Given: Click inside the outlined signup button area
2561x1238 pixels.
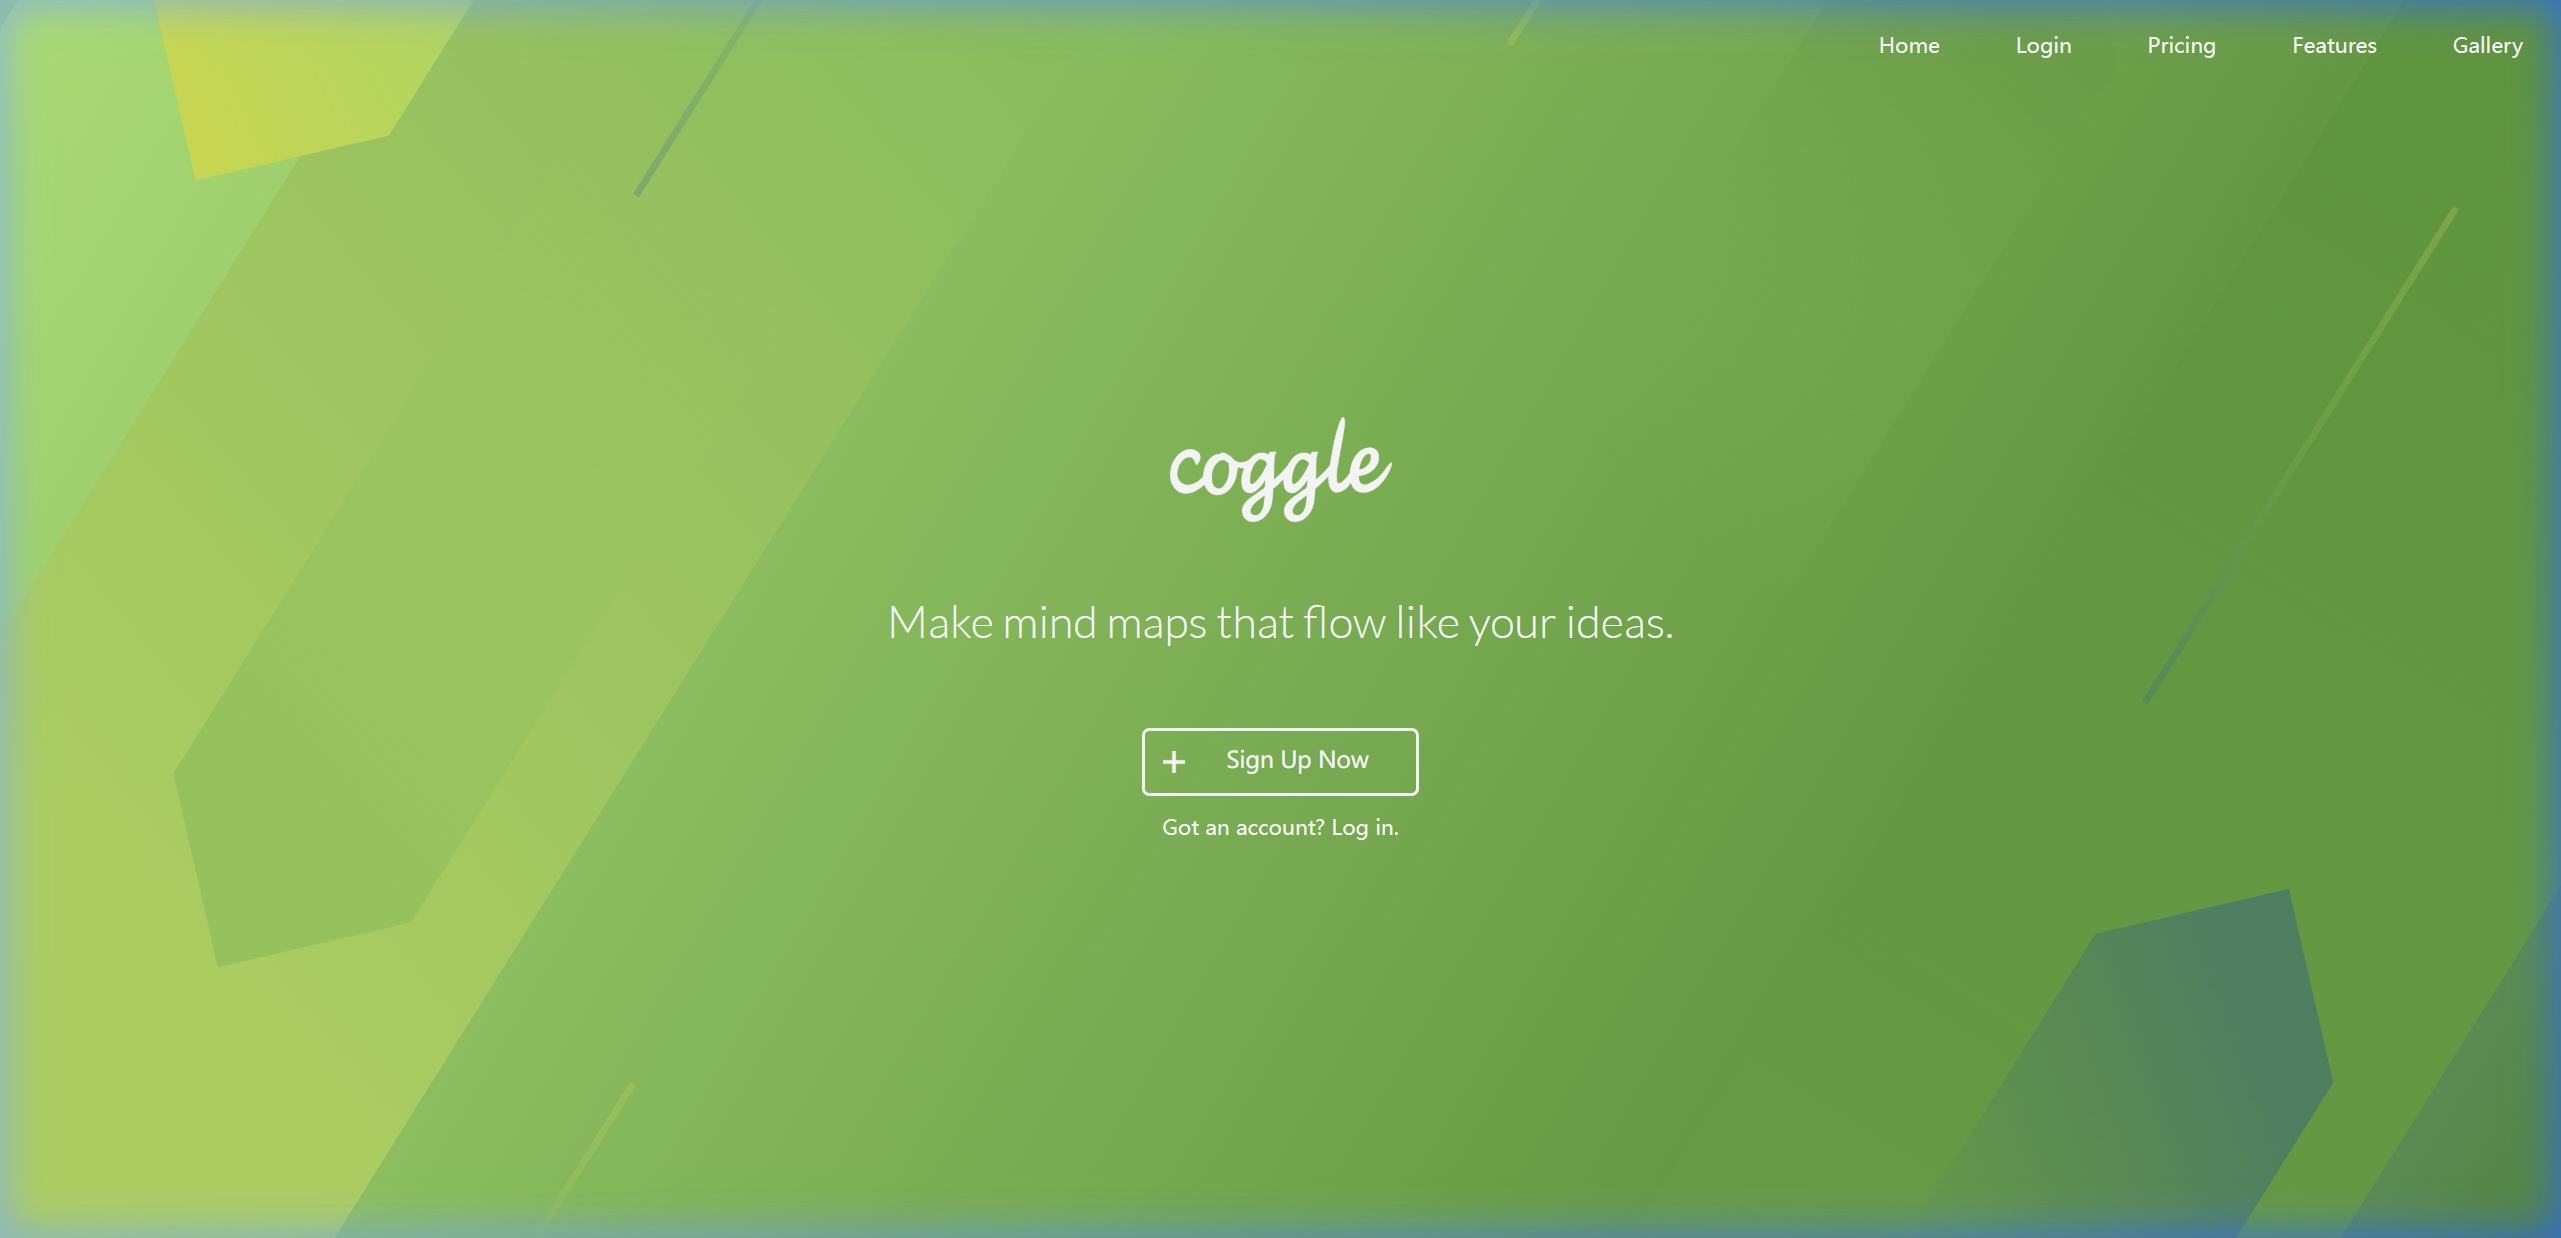Looking at the screenshot, I should click(x=1280, y=761).
